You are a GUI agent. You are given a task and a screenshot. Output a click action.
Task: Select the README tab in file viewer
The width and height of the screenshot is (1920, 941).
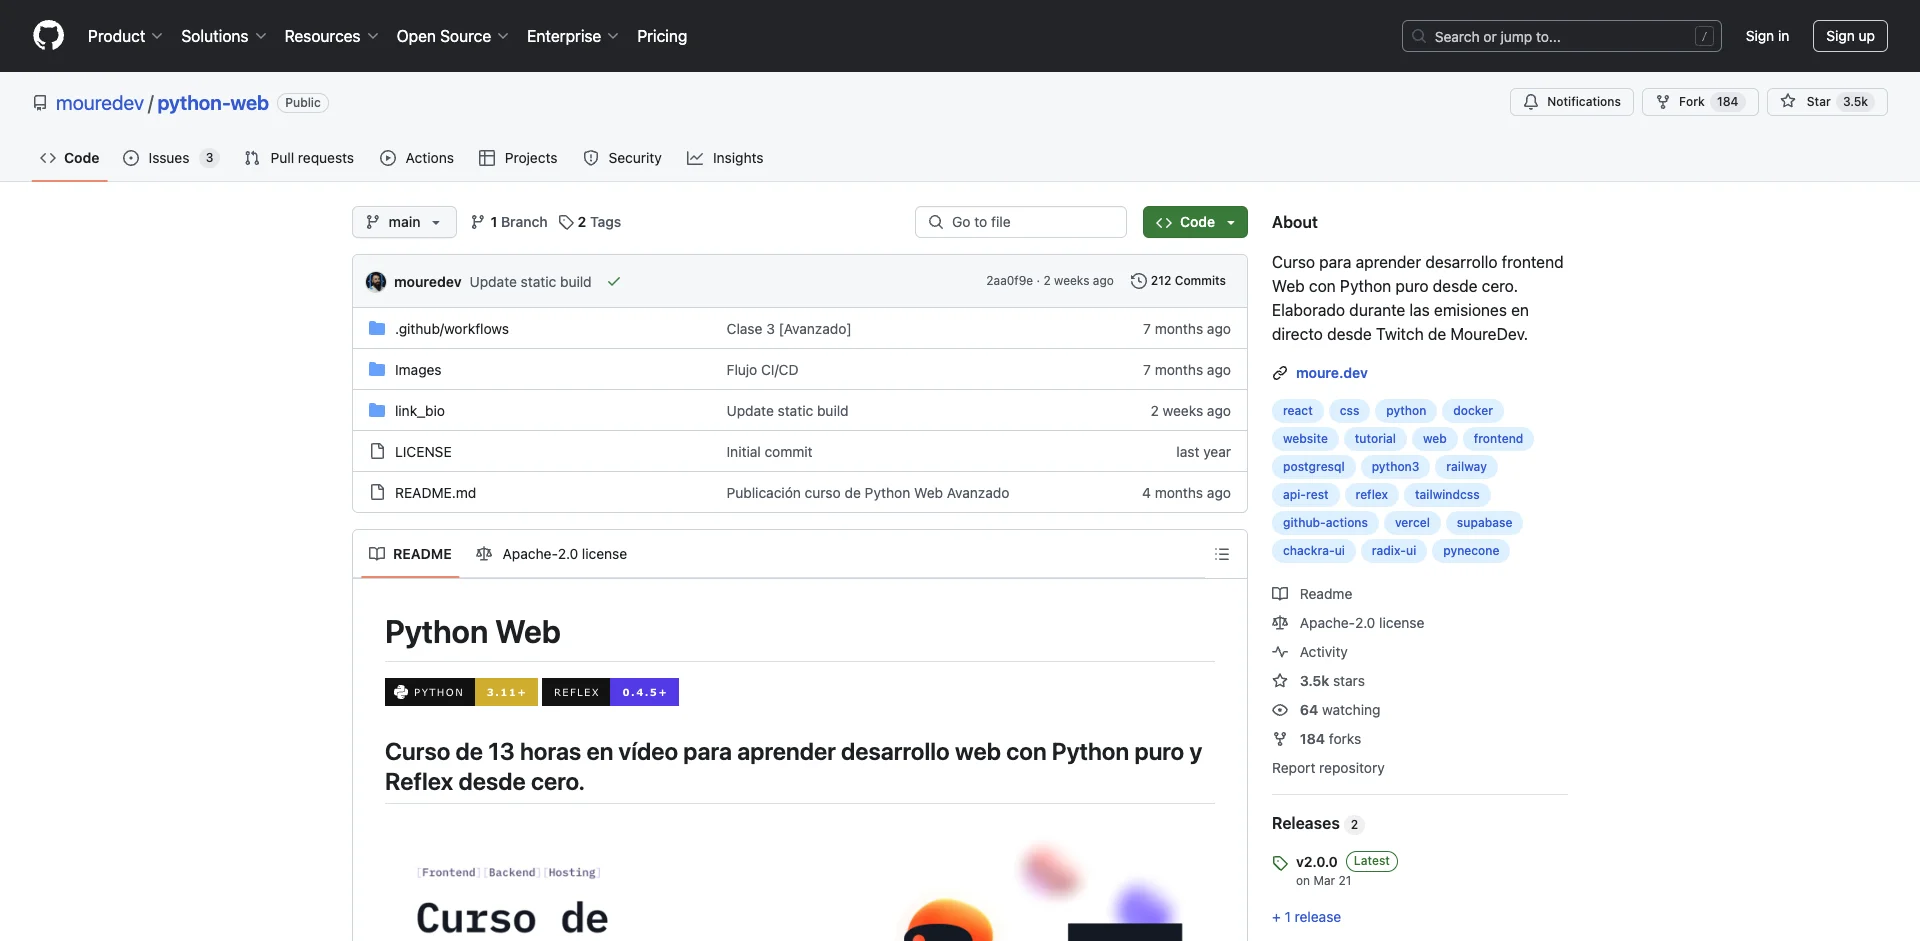(x=410, y=554)
